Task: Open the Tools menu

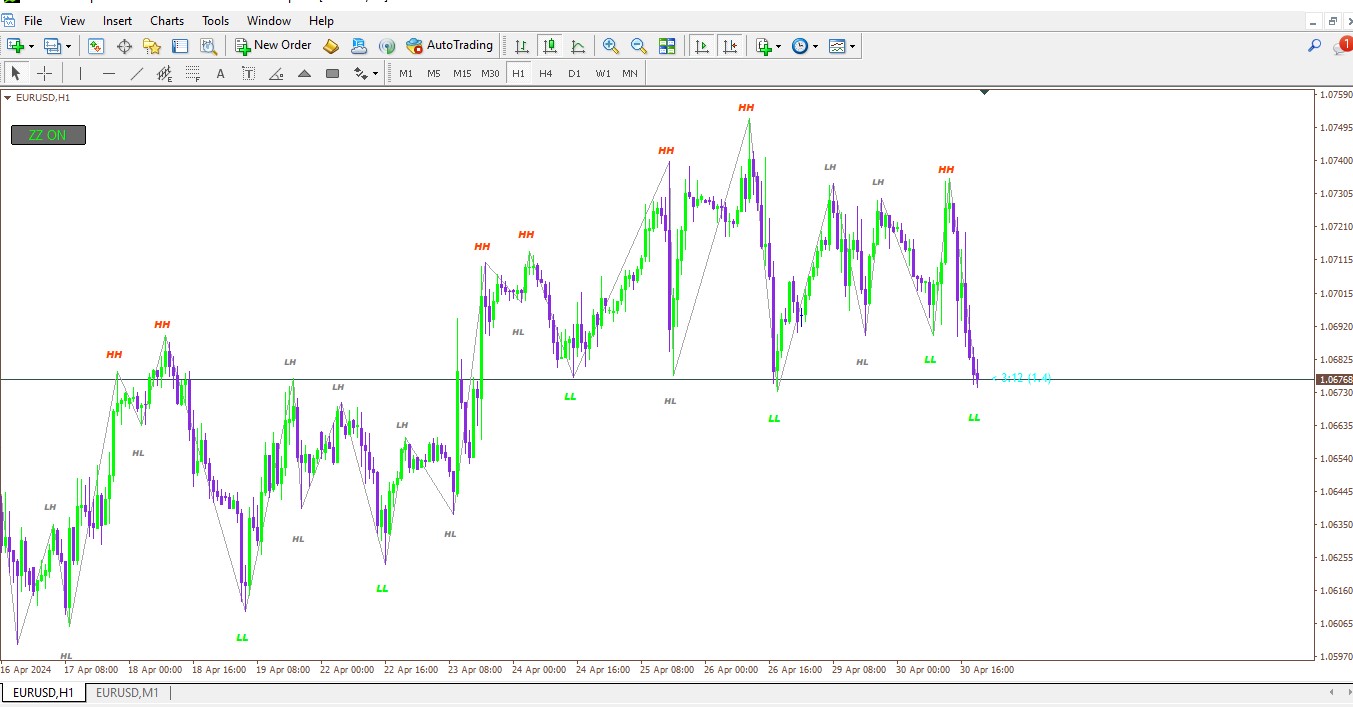Action: (x=215, y=20)
